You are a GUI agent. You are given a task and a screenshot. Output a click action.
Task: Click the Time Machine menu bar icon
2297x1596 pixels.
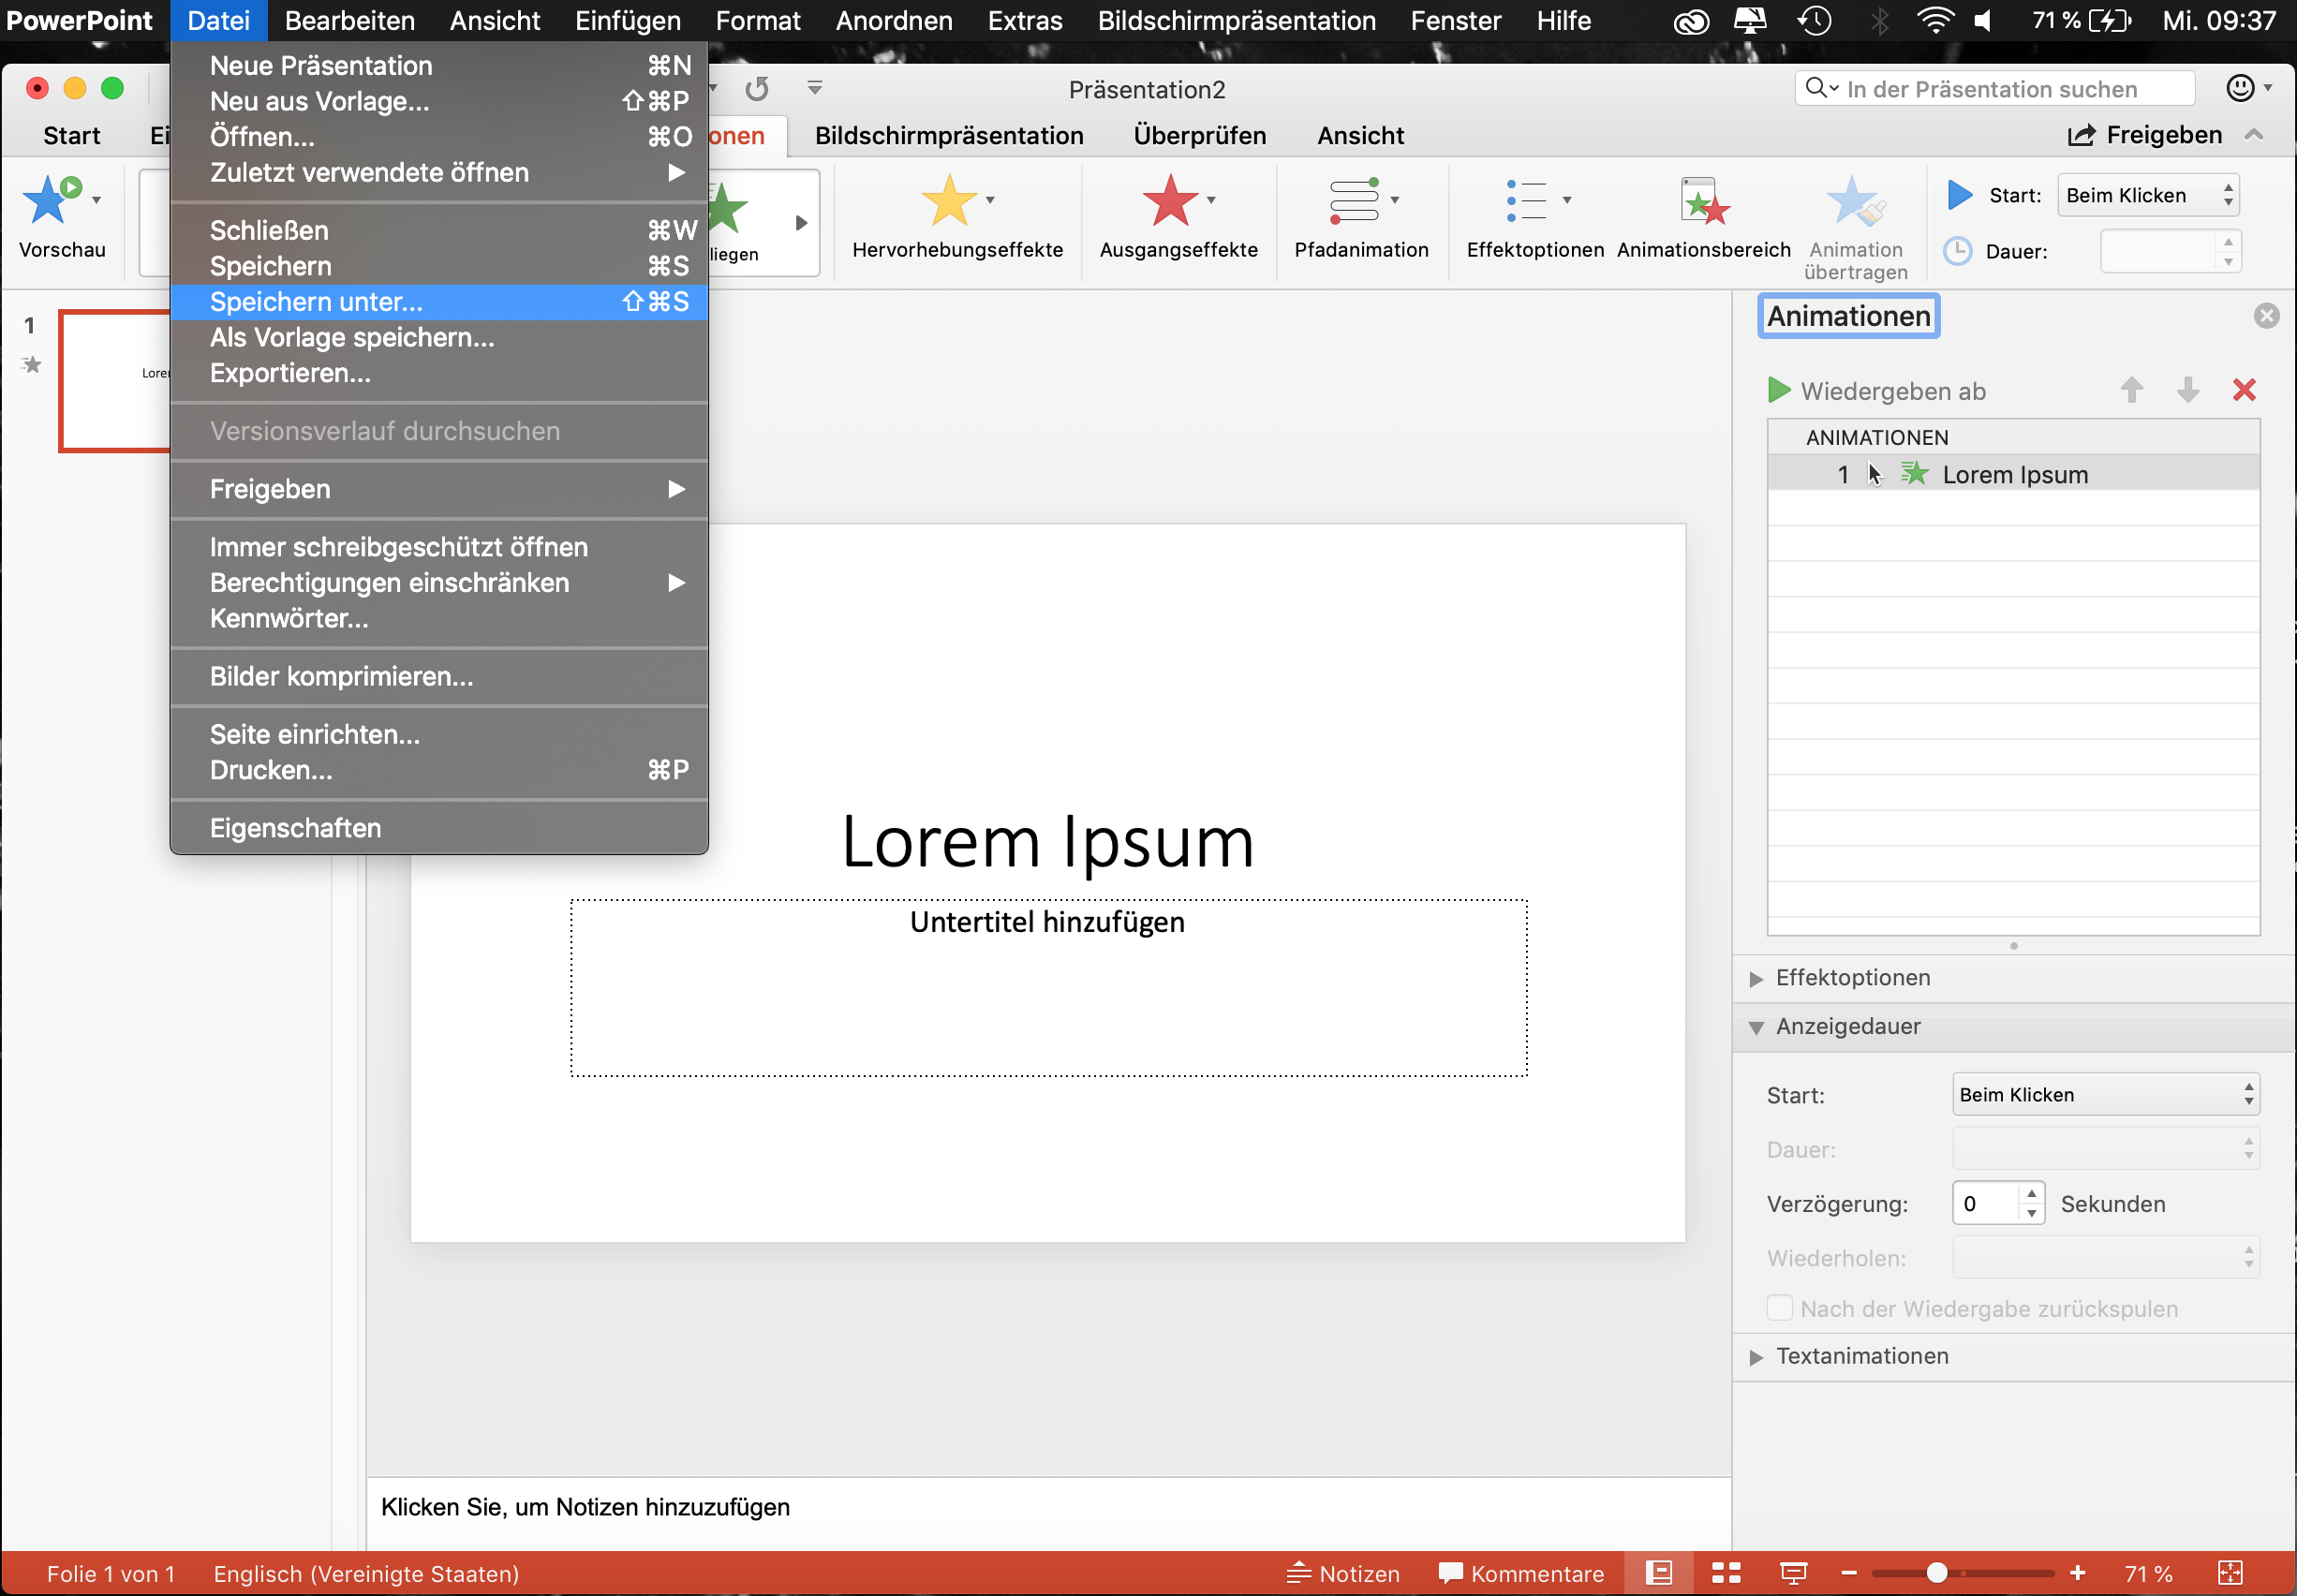[x=1814, y=20]
